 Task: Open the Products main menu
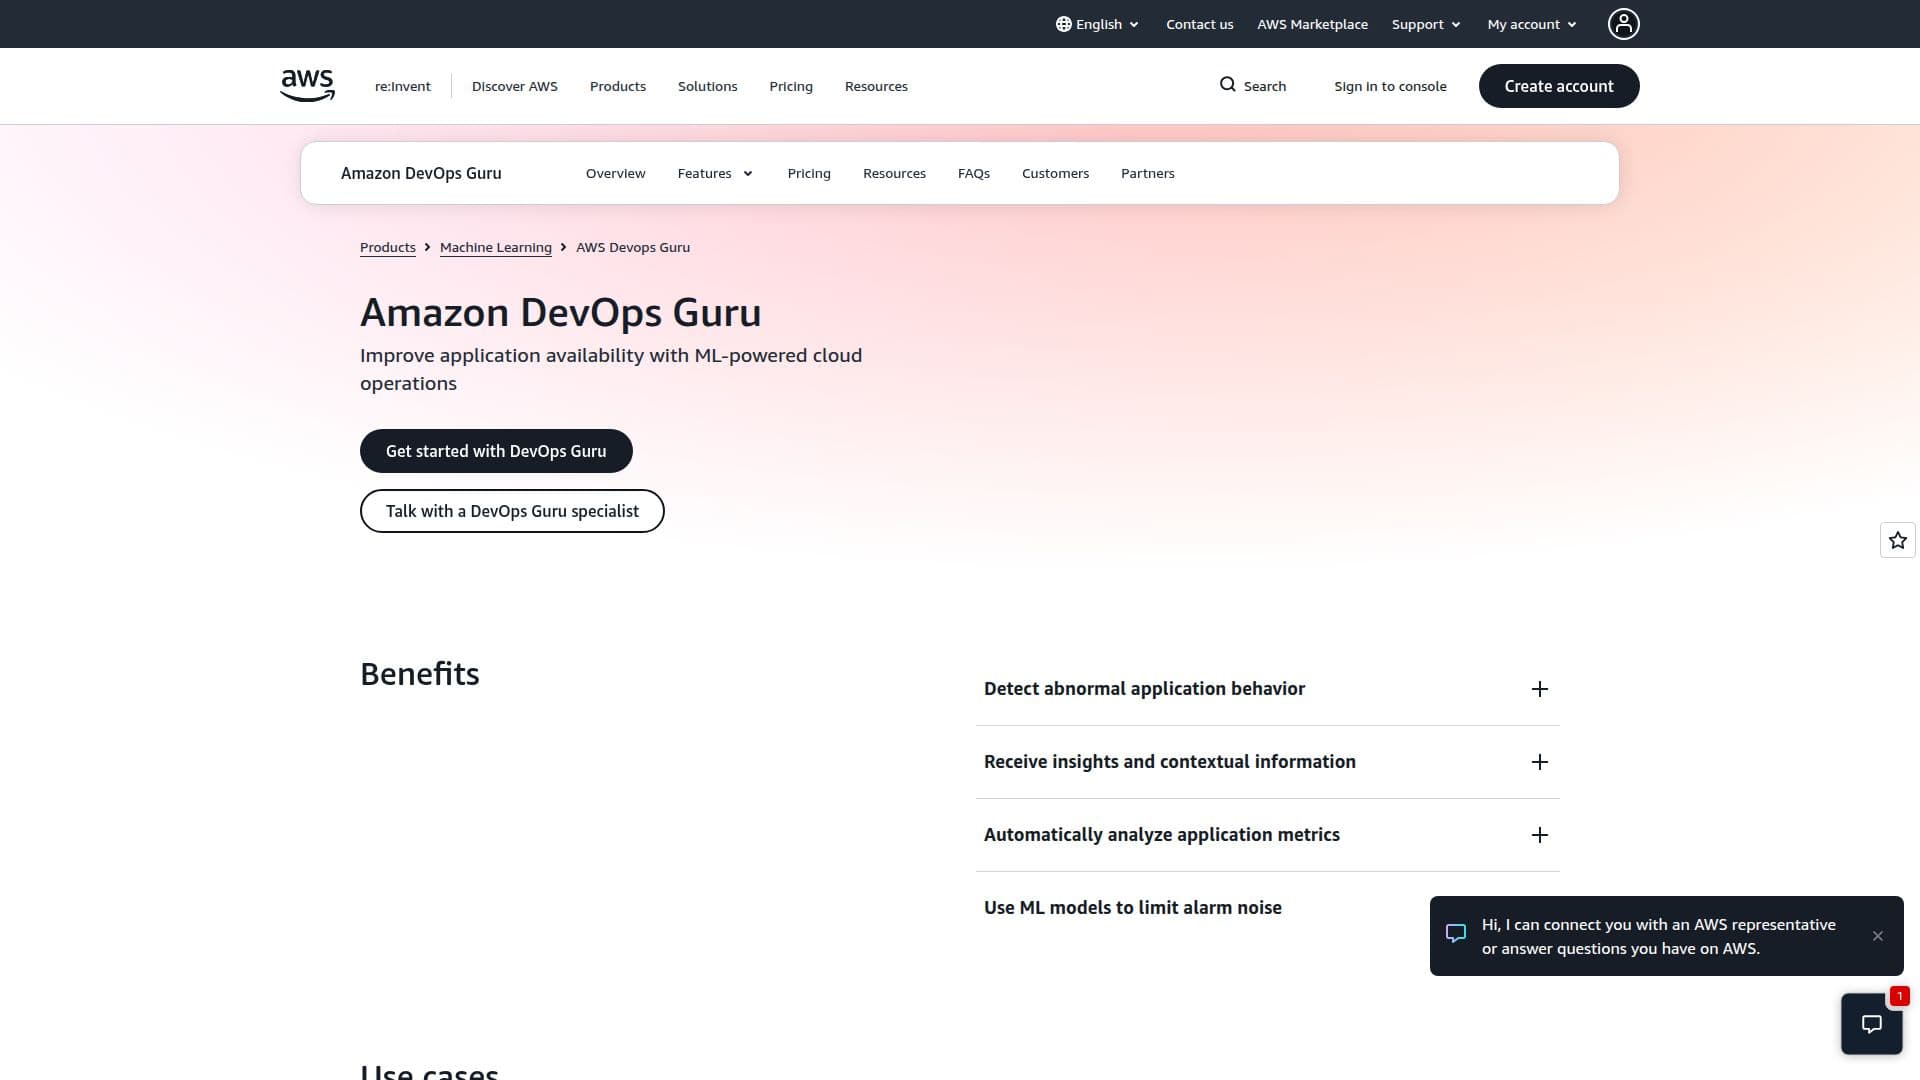coord(617,86)
